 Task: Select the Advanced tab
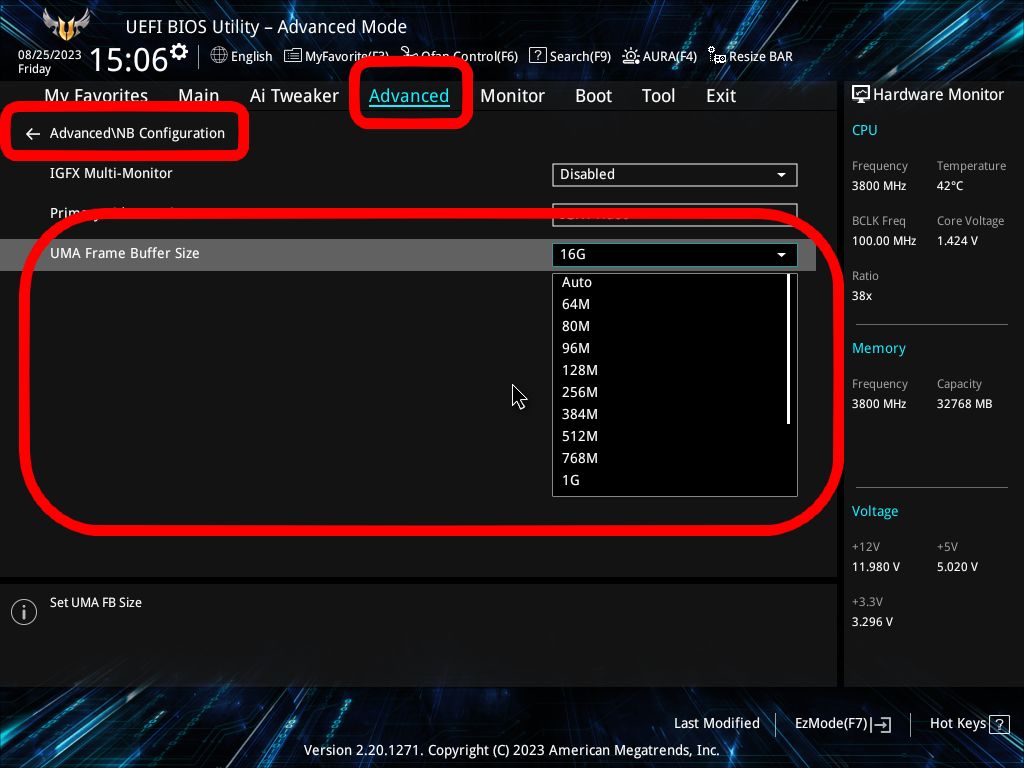409,96
